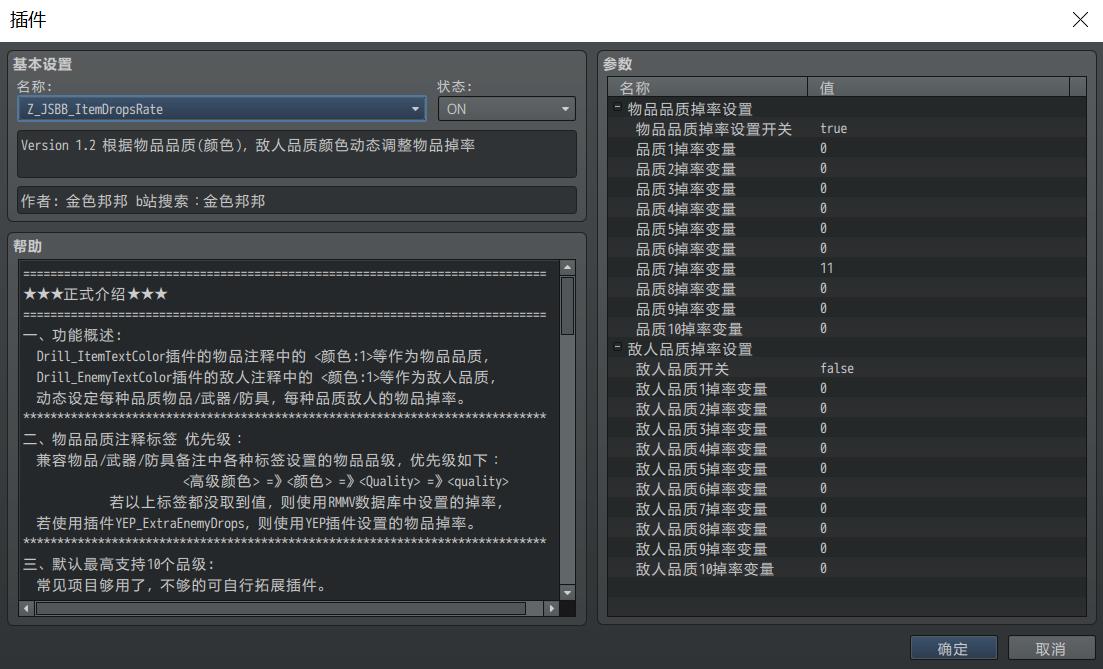Click the help text scroll up arrow
Image resolution: width=1103 pixels, height=669 pixels.
568,267
